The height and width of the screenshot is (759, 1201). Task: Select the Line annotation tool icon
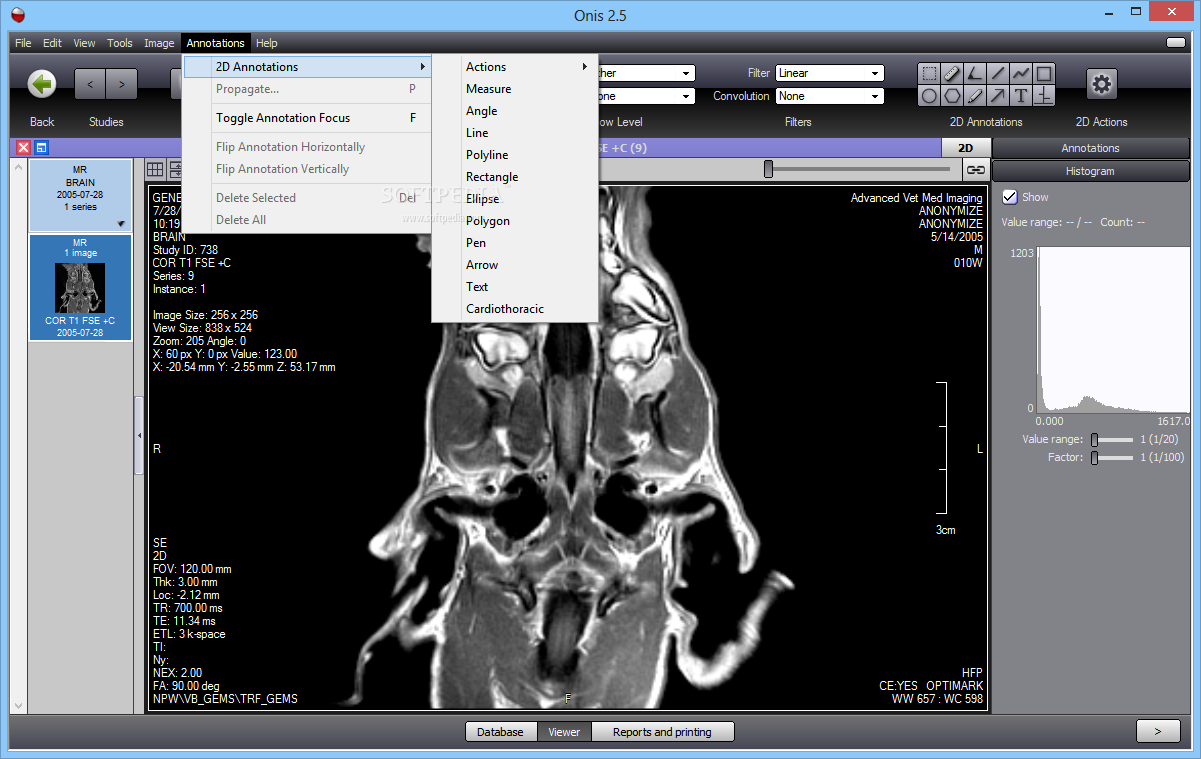[998, 74]
